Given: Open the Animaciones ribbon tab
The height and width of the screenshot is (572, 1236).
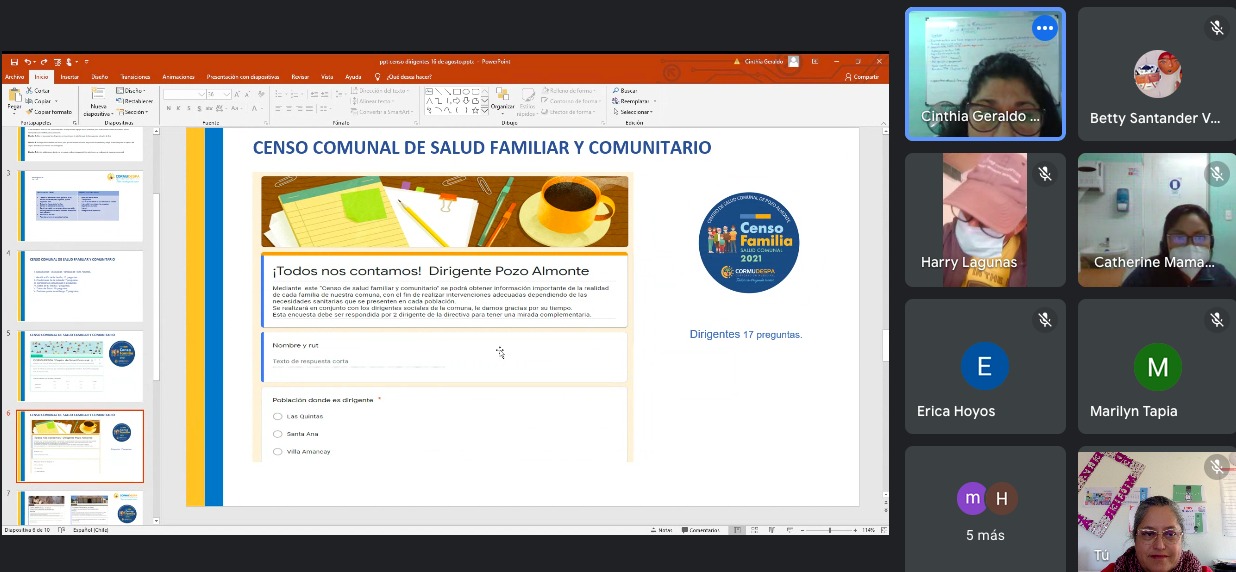Looking at the screenshot, I should (178, 77).
